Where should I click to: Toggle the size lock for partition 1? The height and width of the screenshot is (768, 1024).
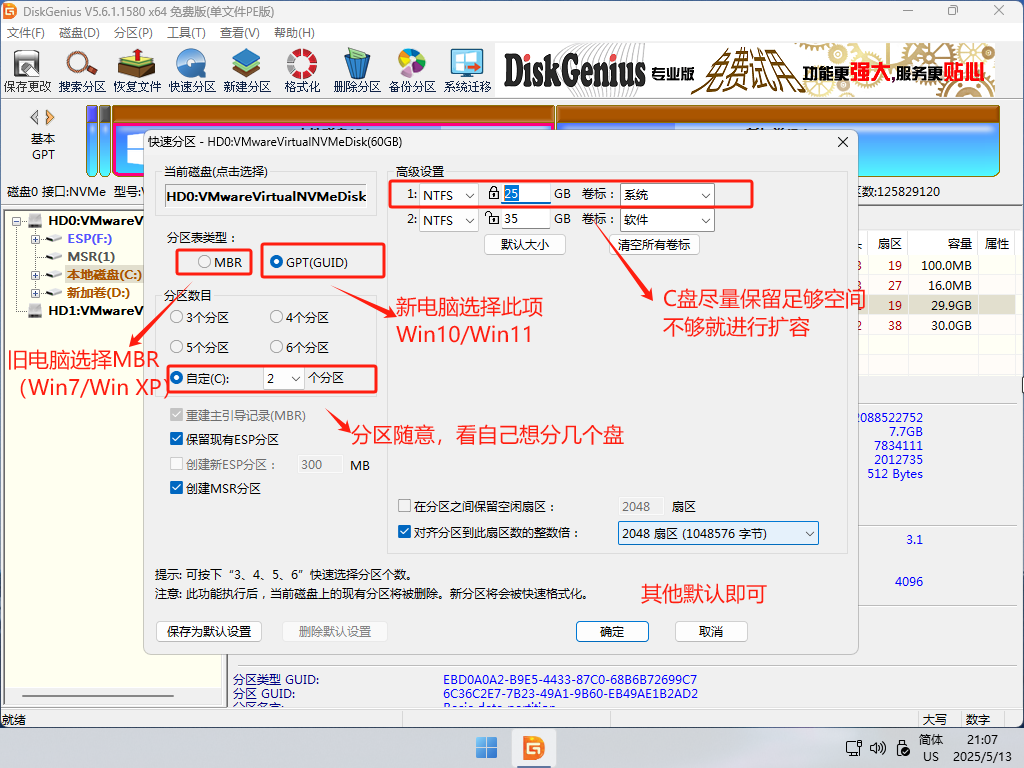[494, 193]
